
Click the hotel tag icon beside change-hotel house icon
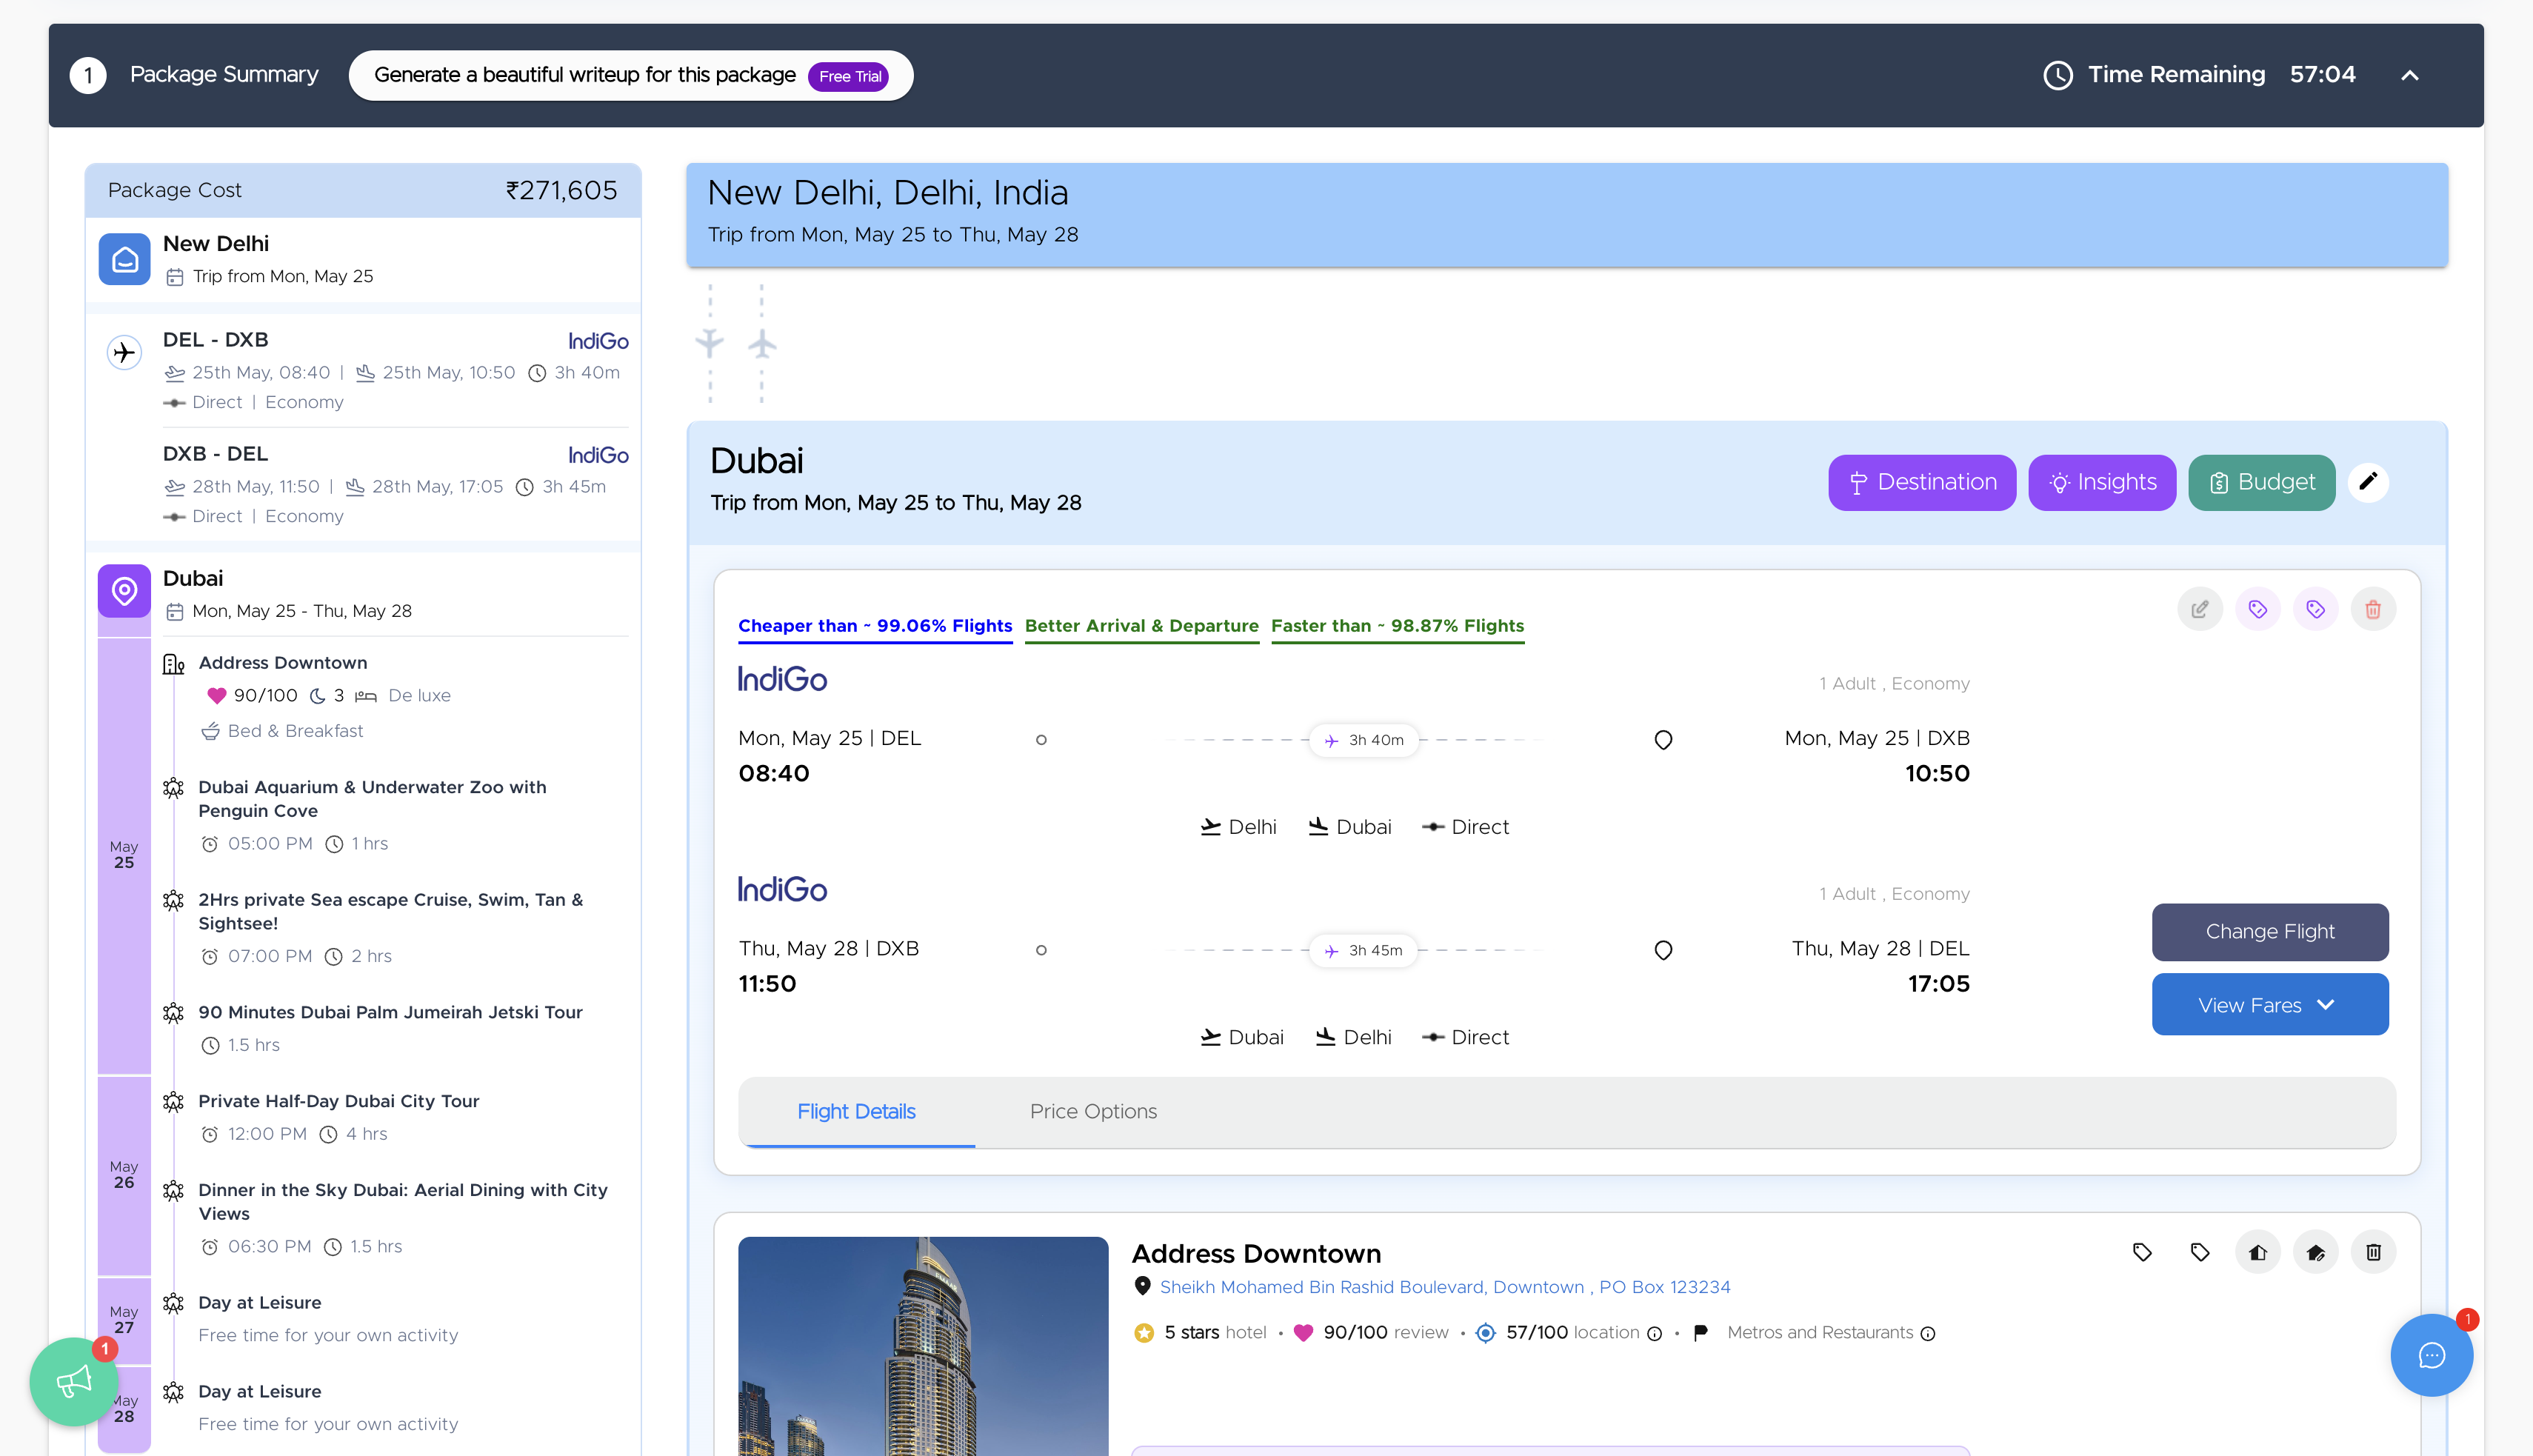click(x=2200, y=1252)
